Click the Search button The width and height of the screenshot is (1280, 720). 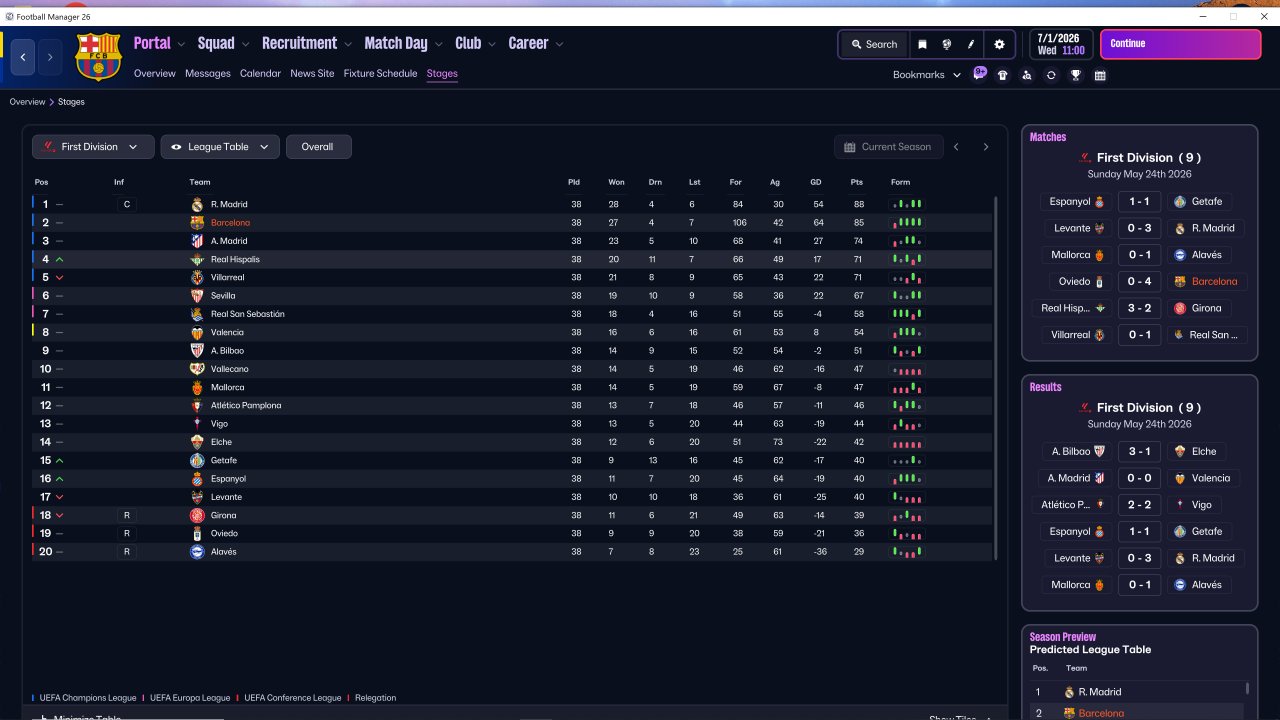[x=874, y=44]
